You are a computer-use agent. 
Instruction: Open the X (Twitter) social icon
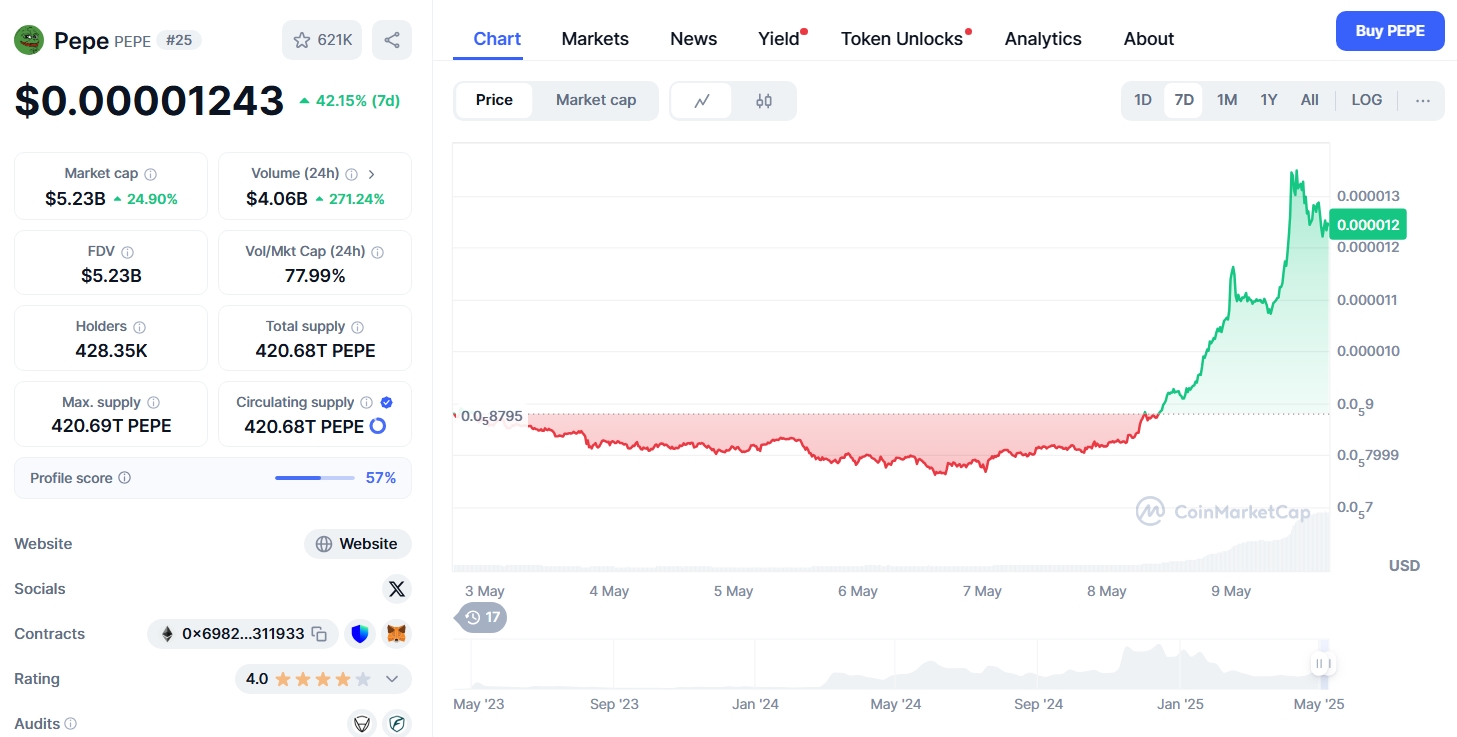397,589
